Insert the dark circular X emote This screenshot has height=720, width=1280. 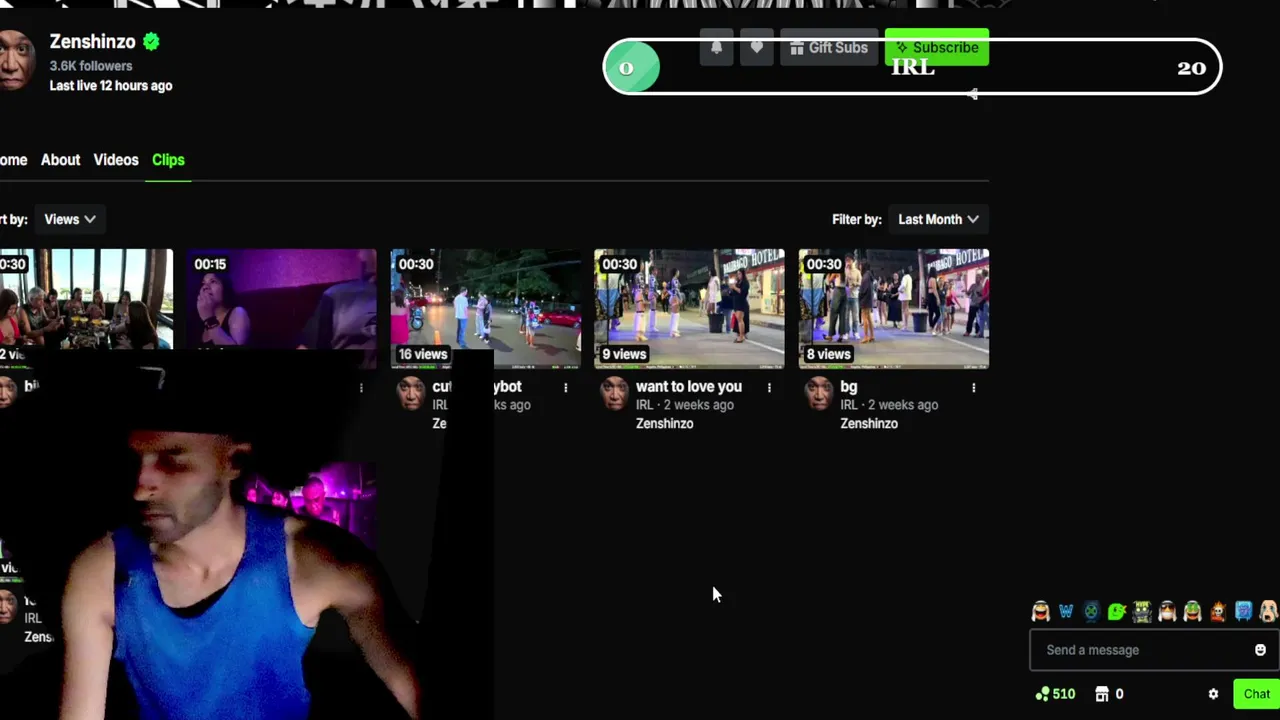[x=1091, y=612]
